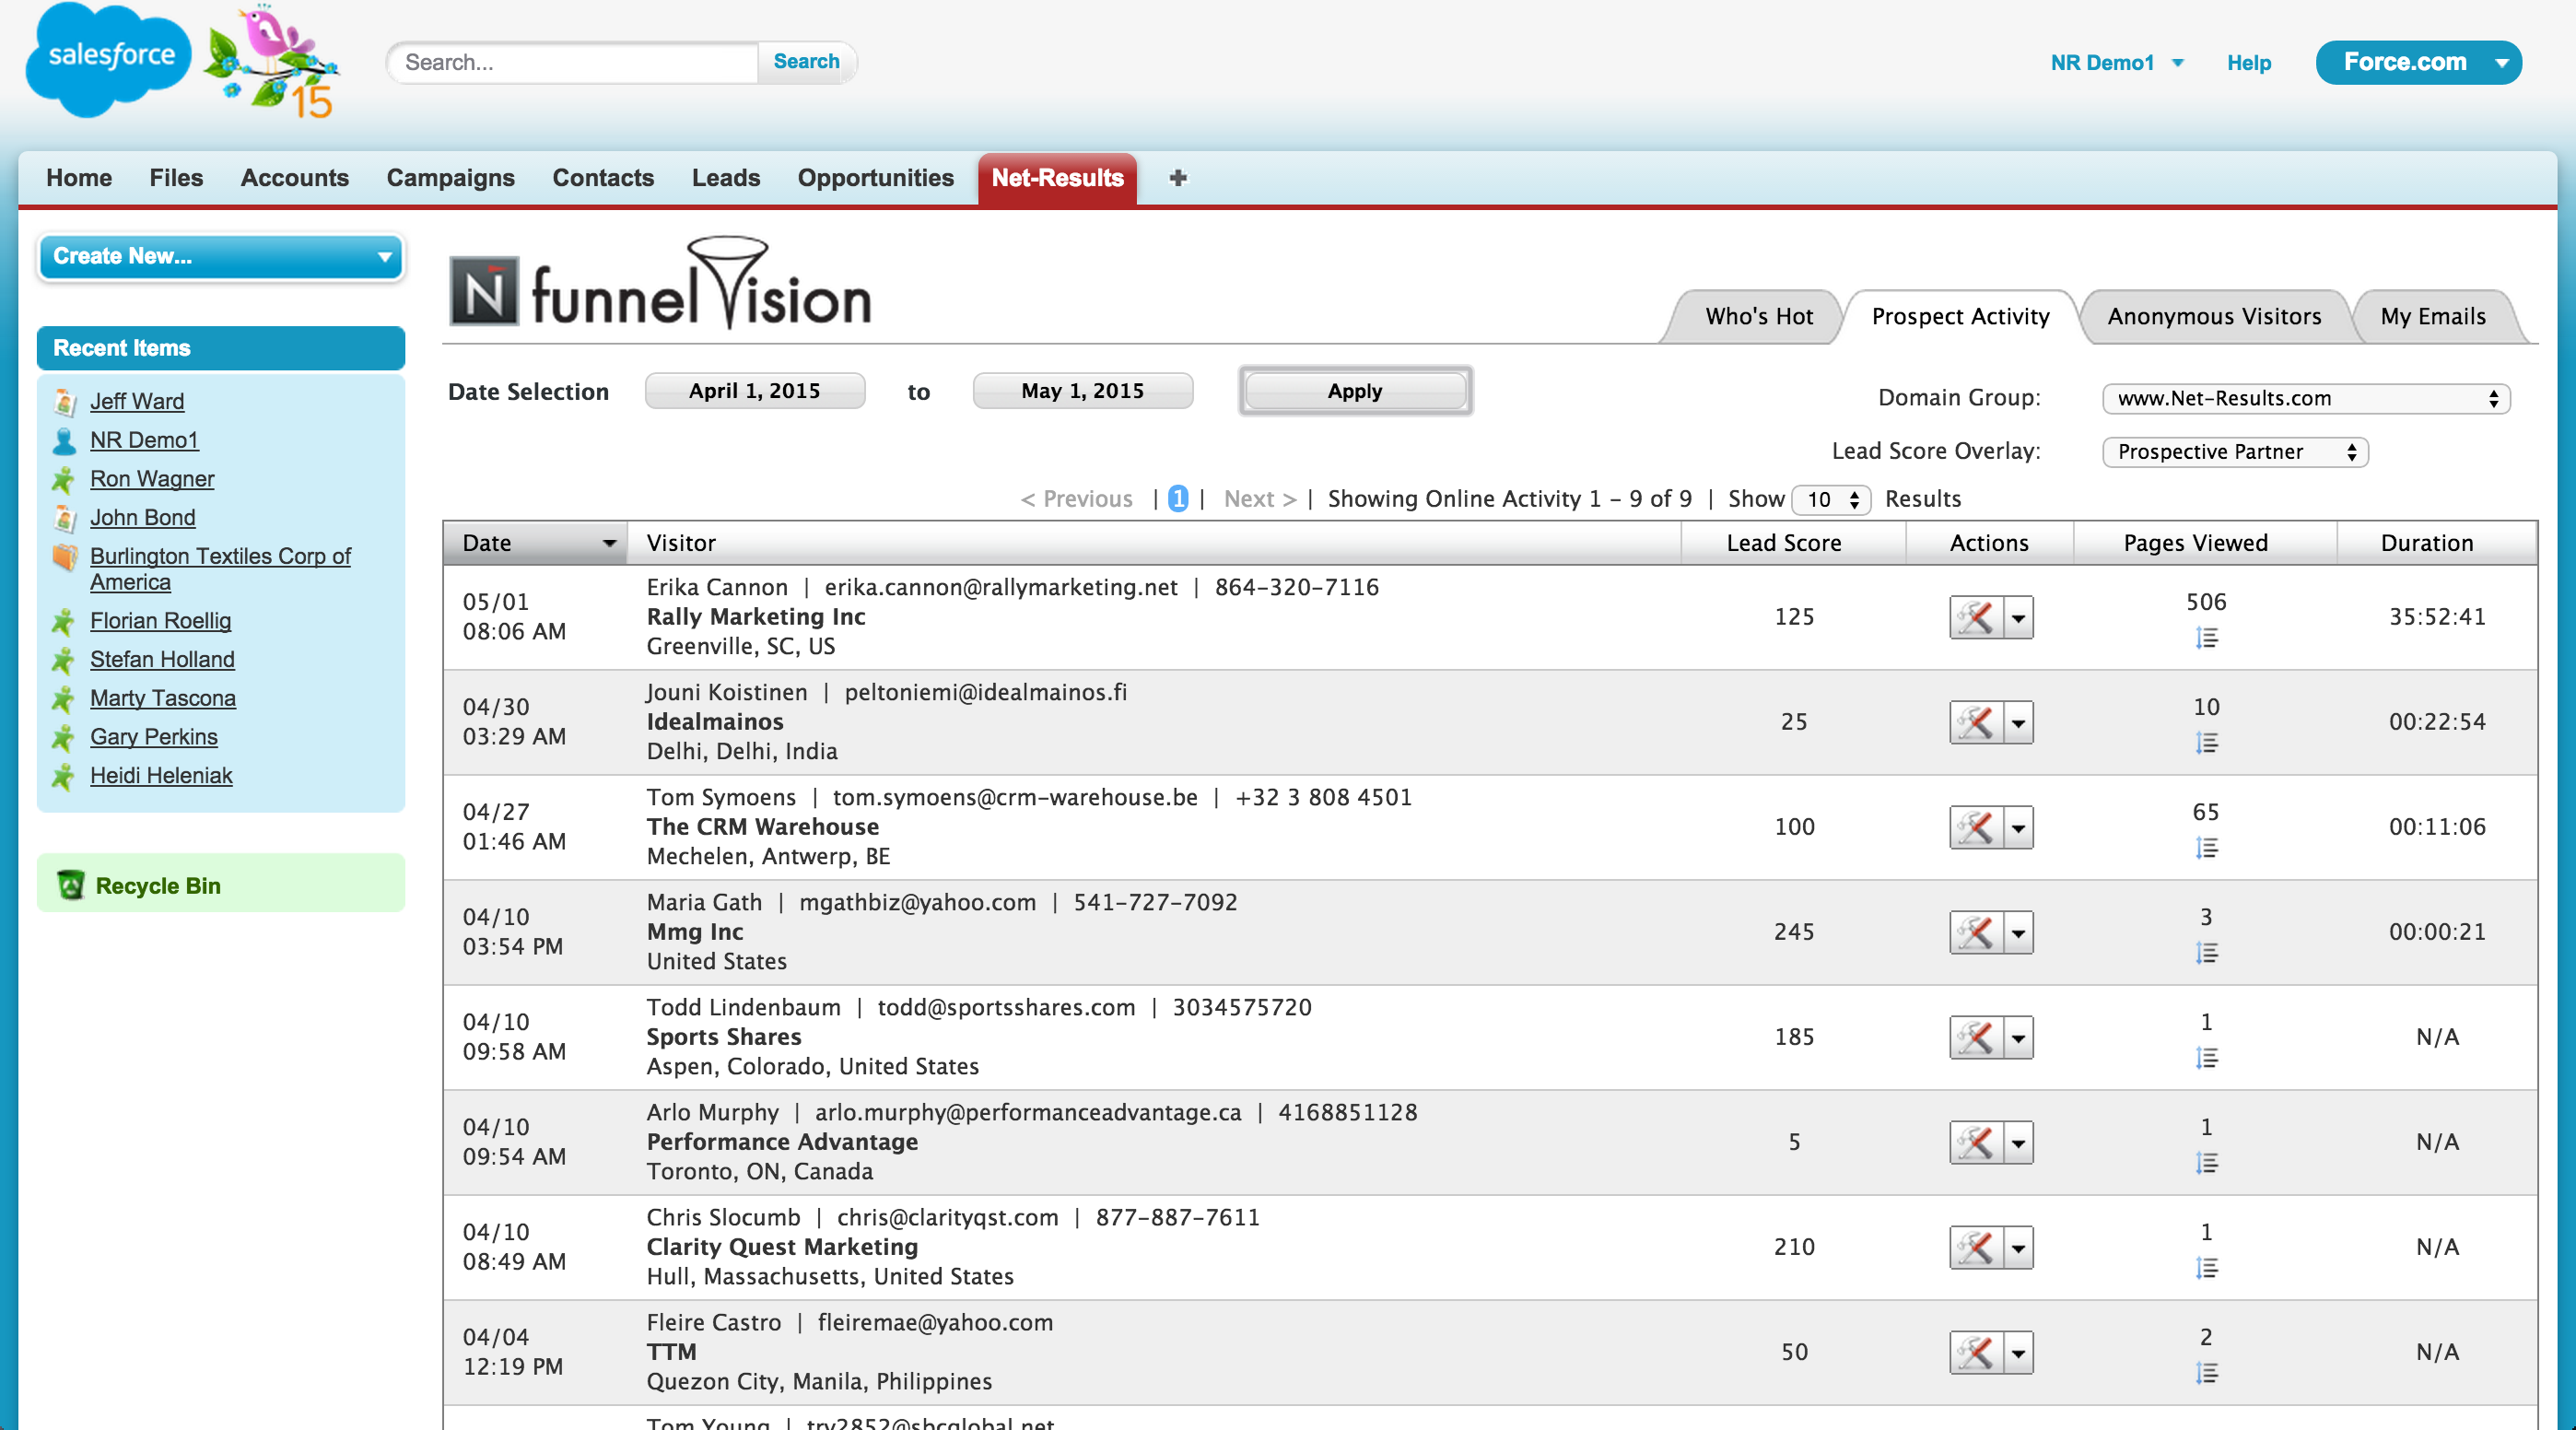Click the Recycle Bin icon in the sidebar
2576x1430 pixels.
70,885
